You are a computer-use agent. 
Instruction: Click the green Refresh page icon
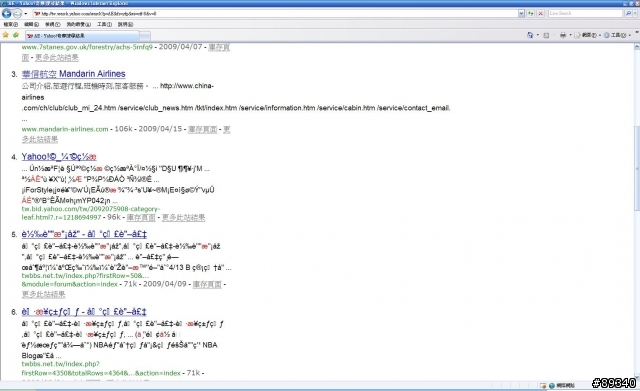click(531, 13)
